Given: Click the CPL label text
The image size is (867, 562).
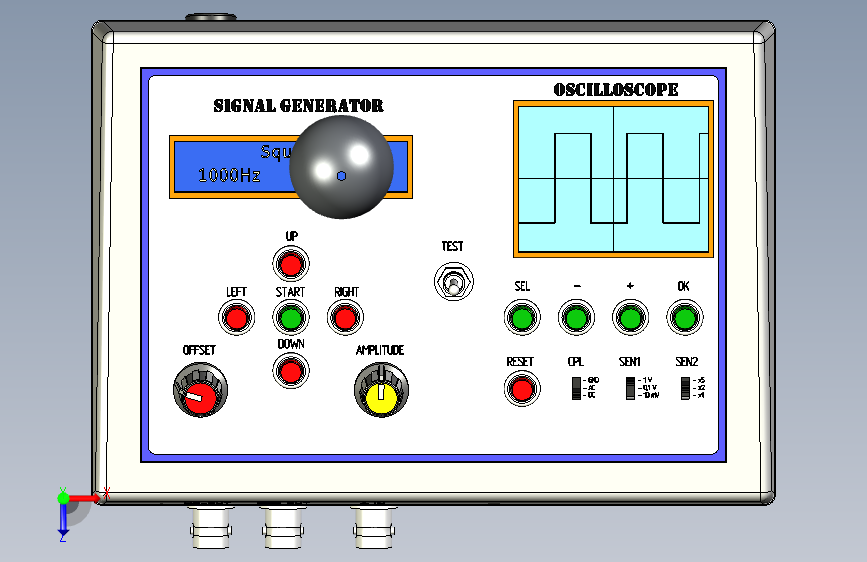Looking at the screenshot, I should point(576,362).
